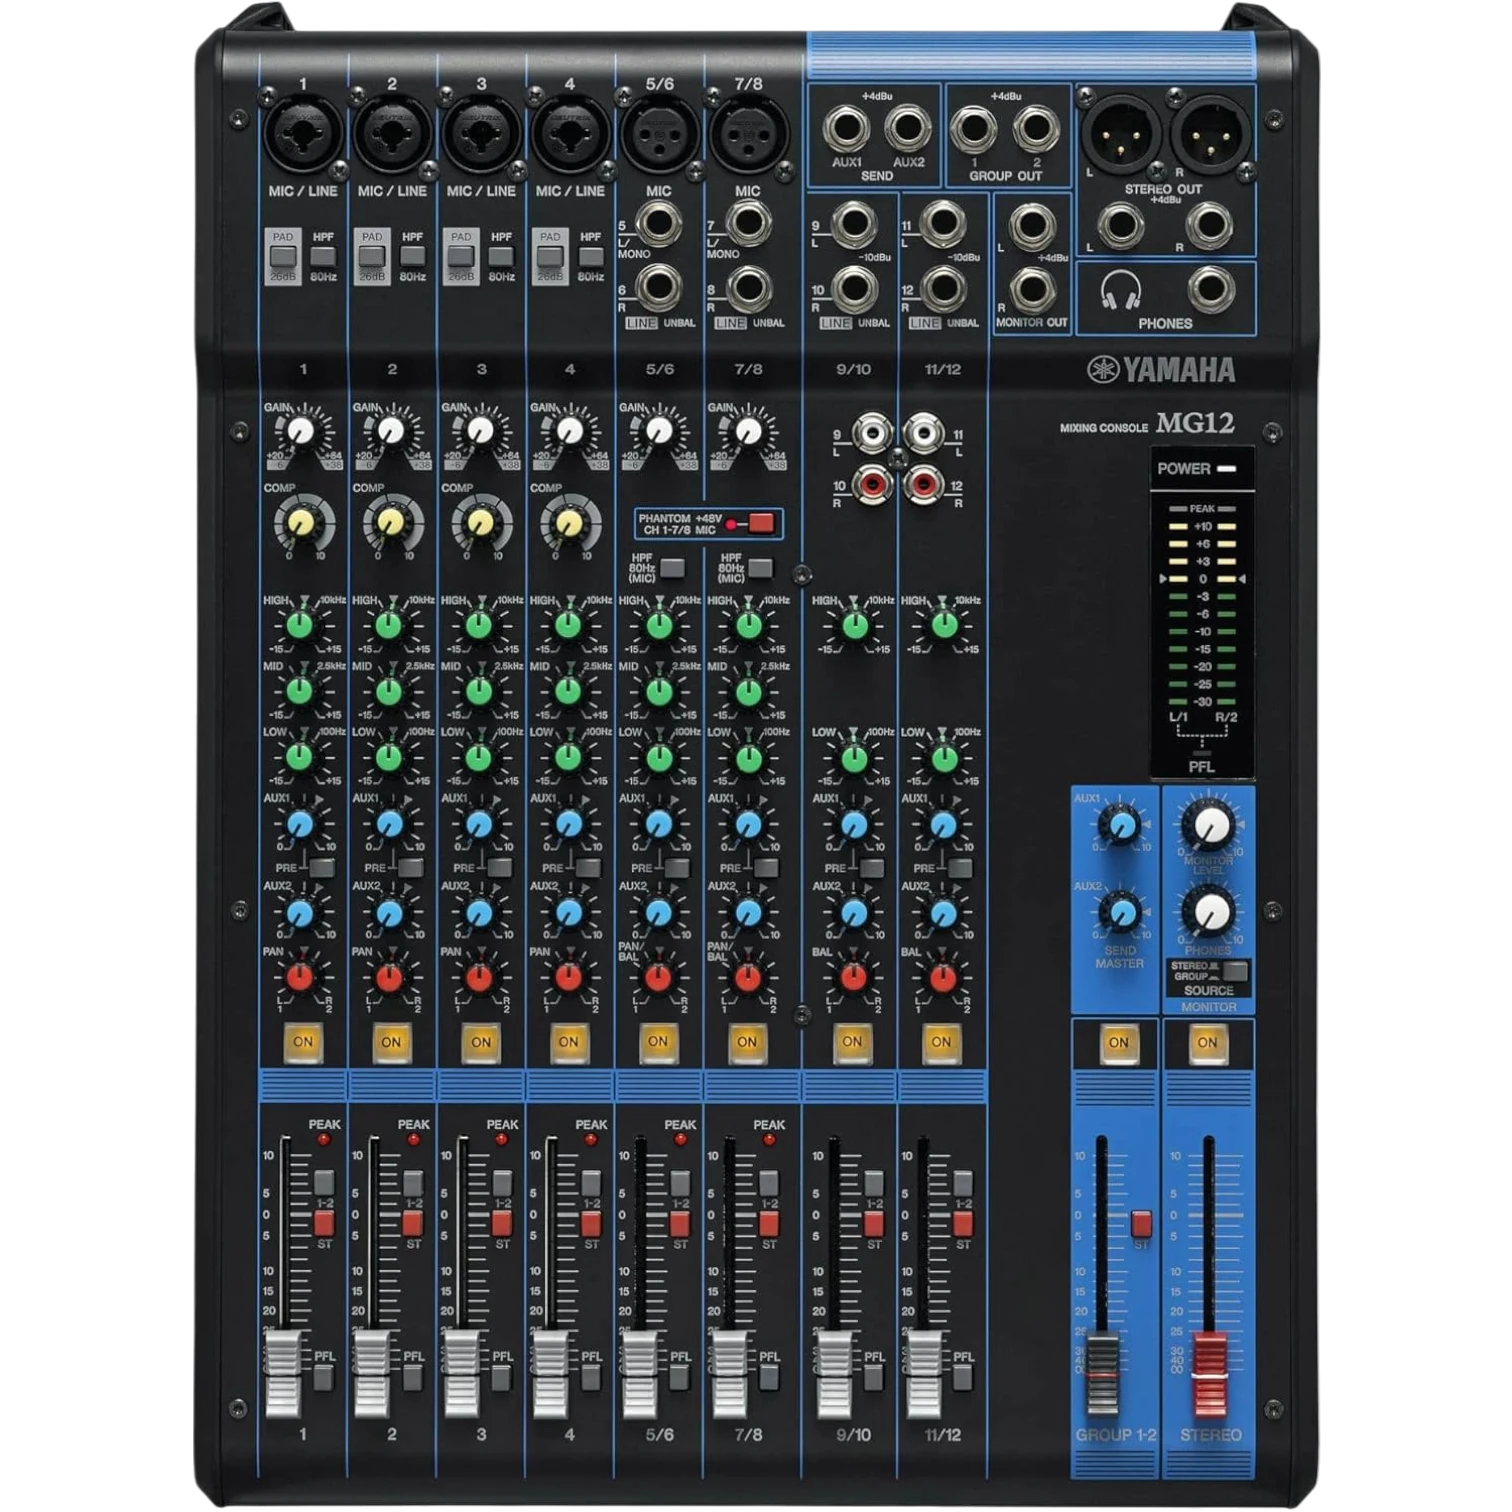Click the channel 4 blue AUX1 knob
This screenshot has width=1512, height=1512.
(568, 824)
